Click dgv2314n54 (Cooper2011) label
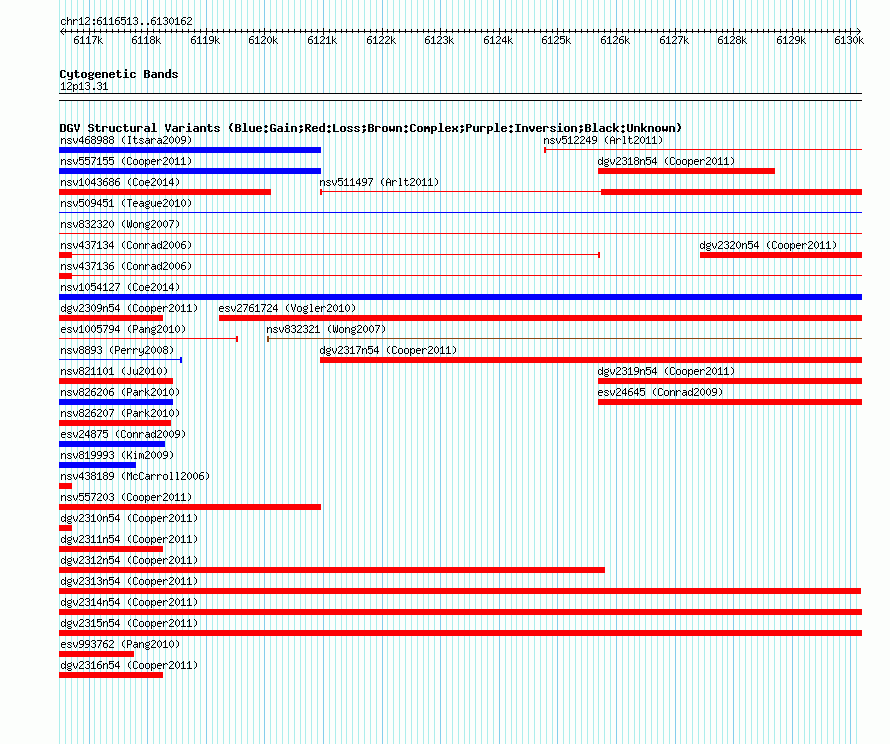 coord(129,602)
